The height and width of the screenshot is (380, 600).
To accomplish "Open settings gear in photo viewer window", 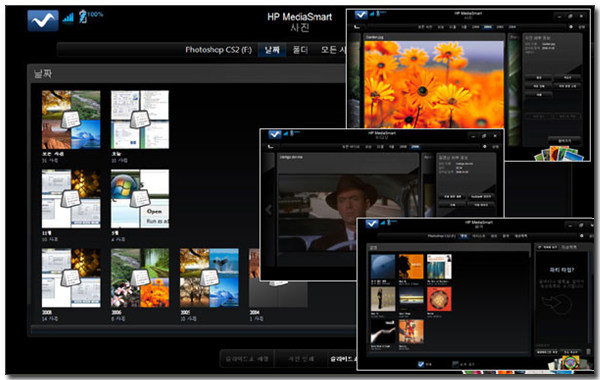I will tap(571, 27).
